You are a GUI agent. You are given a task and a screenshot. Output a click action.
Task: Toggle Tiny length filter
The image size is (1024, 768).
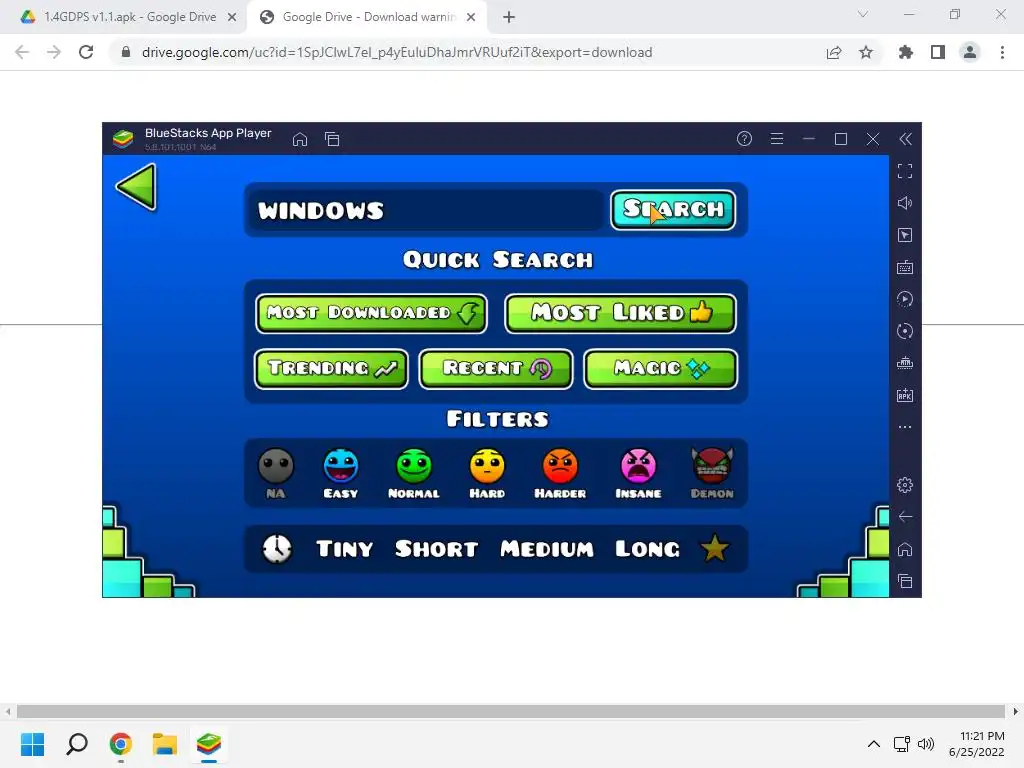(344, 549)
